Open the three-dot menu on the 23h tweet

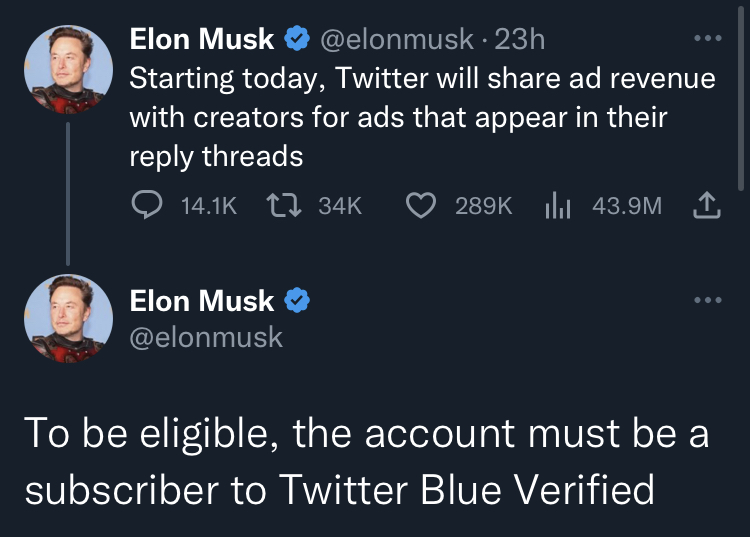(708, 38)
